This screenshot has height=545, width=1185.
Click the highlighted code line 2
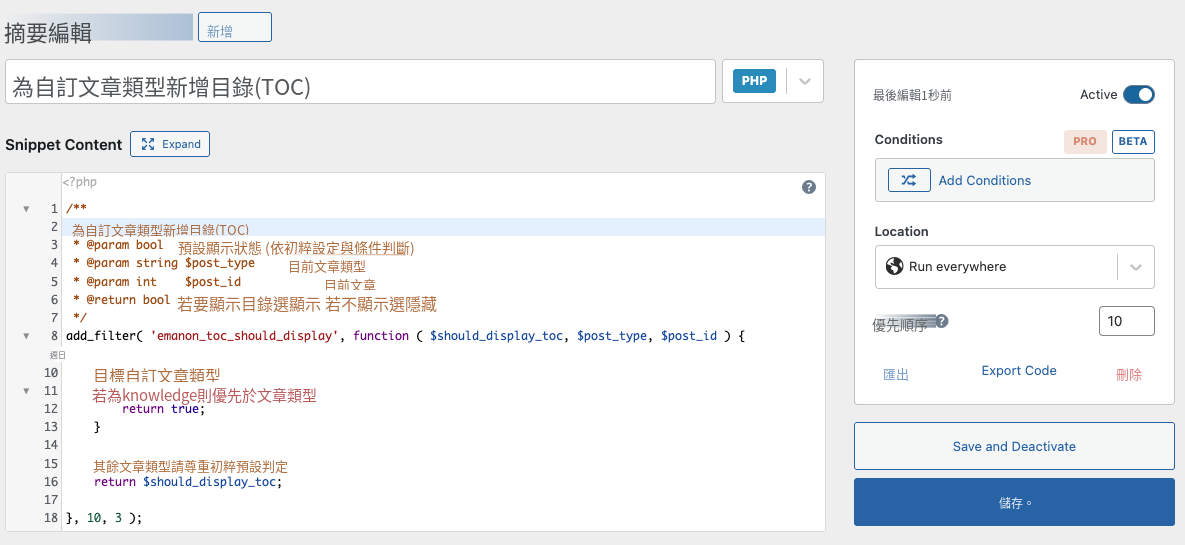pos(445,228)
